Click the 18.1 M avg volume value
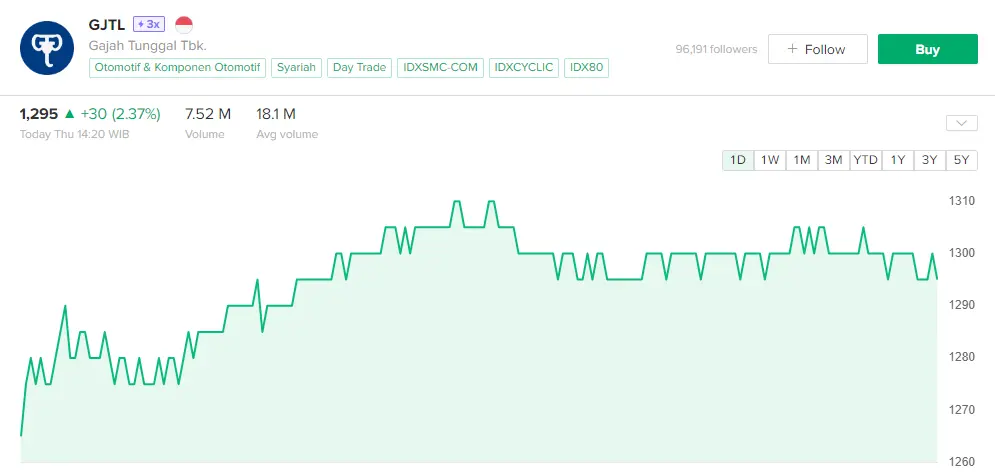995x474 pixels. click(276, 114)
